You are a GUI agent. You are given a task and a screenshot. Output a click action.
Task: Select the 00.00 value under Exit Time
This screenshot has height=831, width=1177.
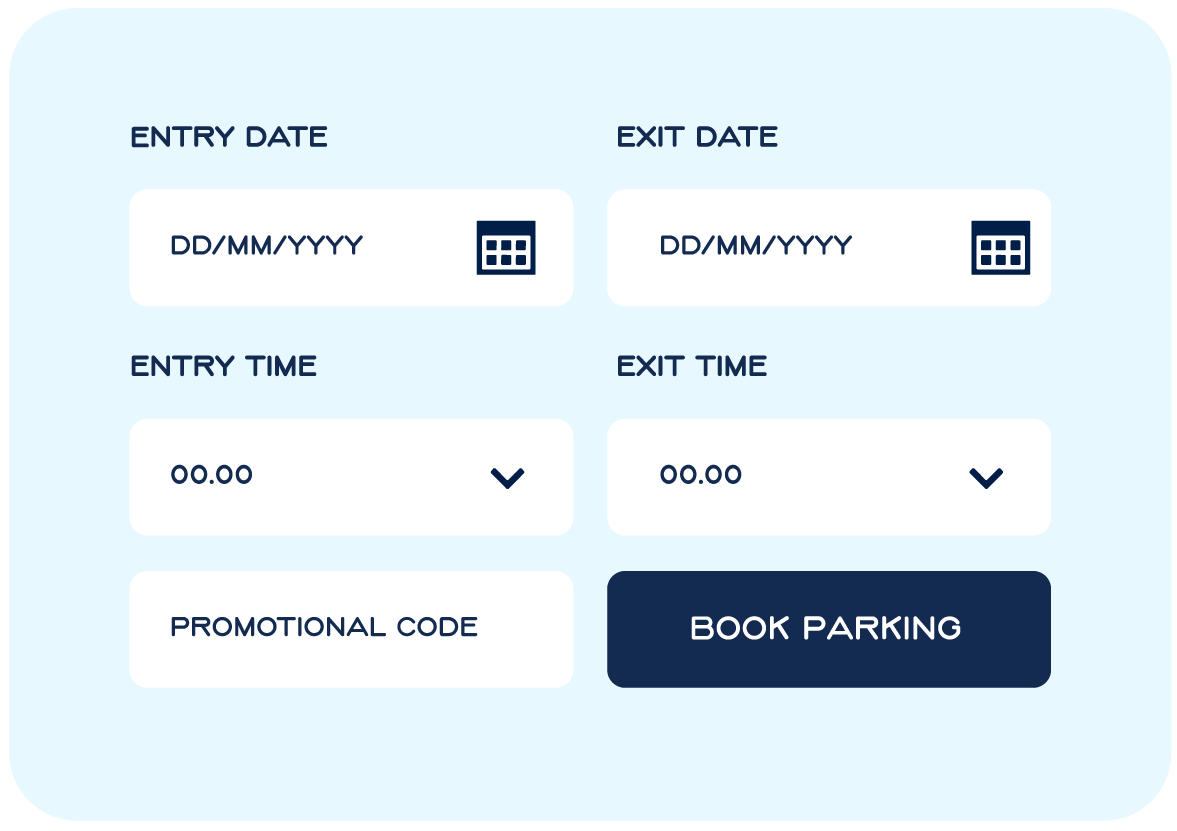click(x=701, y=474)
